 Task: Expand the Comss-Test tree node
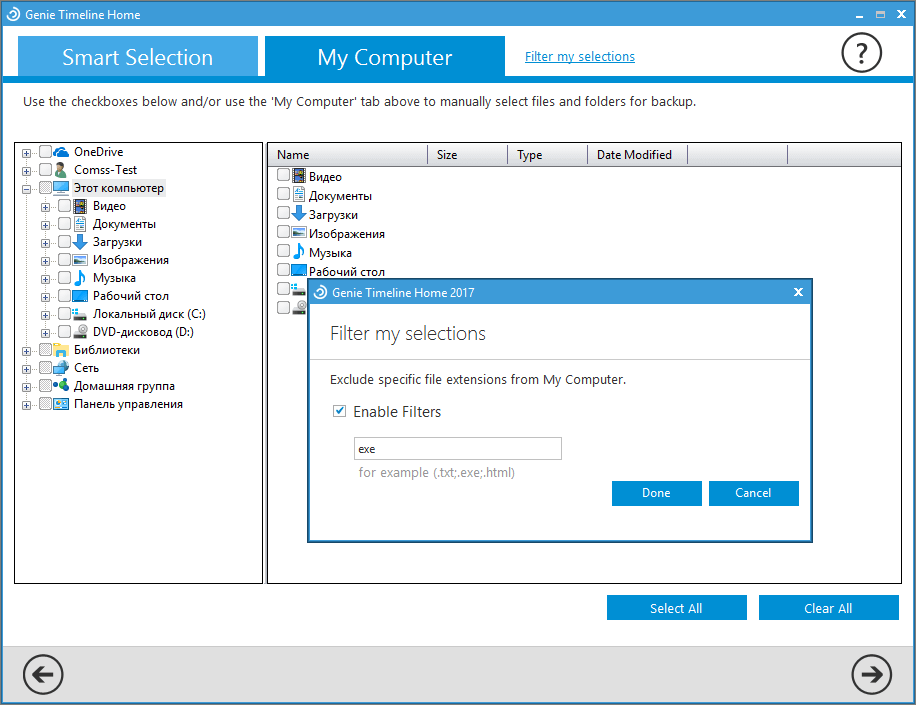(26, 171)
